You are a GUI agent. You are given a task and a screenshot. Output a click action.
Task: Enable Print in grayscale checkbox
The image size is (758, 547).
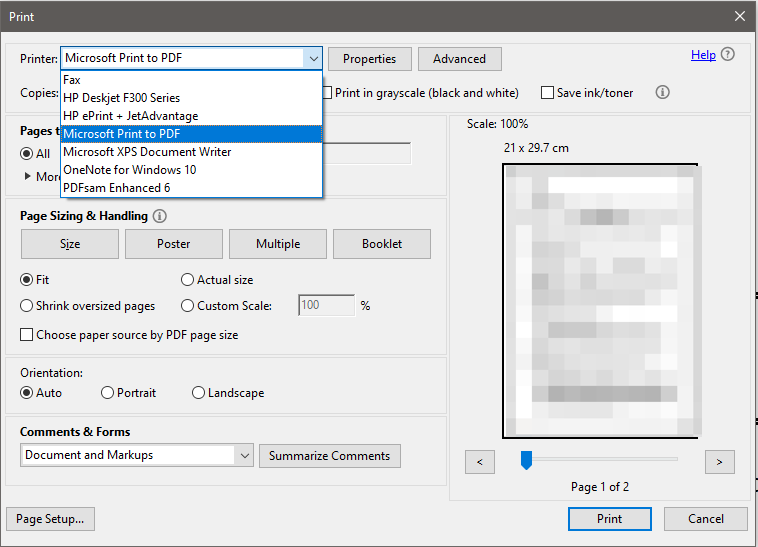327,92
